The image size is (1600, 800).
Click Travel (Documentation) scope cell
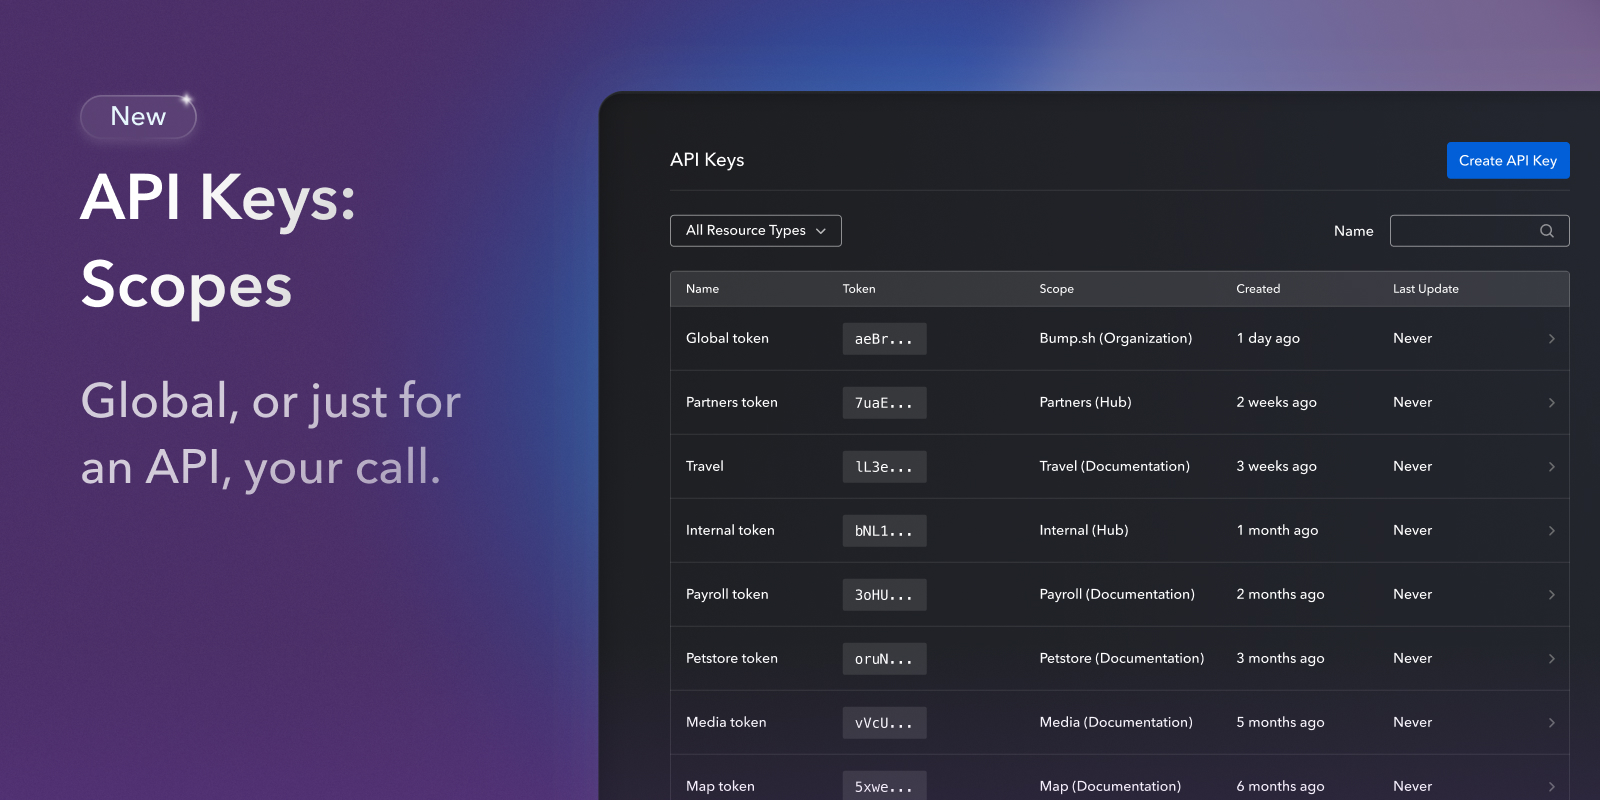pos(1115,466)
